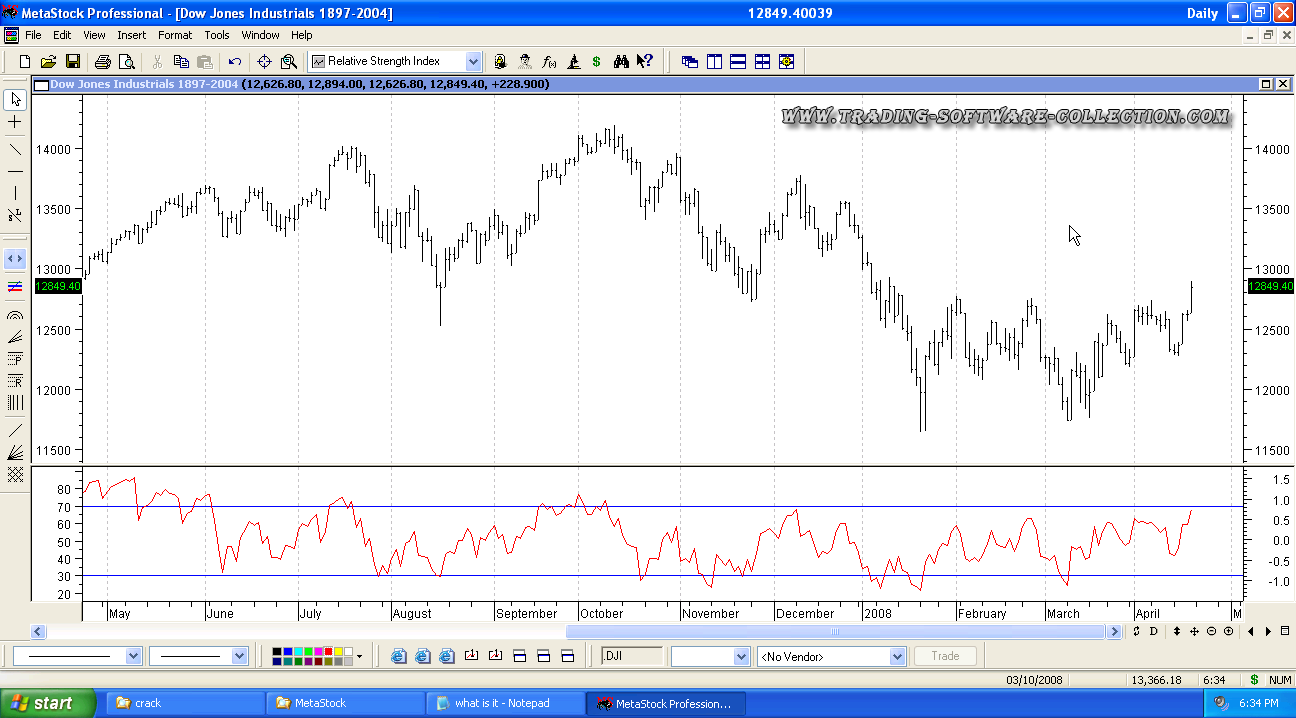
Task: Click the Print icon in toolbar
Action: [x=102, y=62]
